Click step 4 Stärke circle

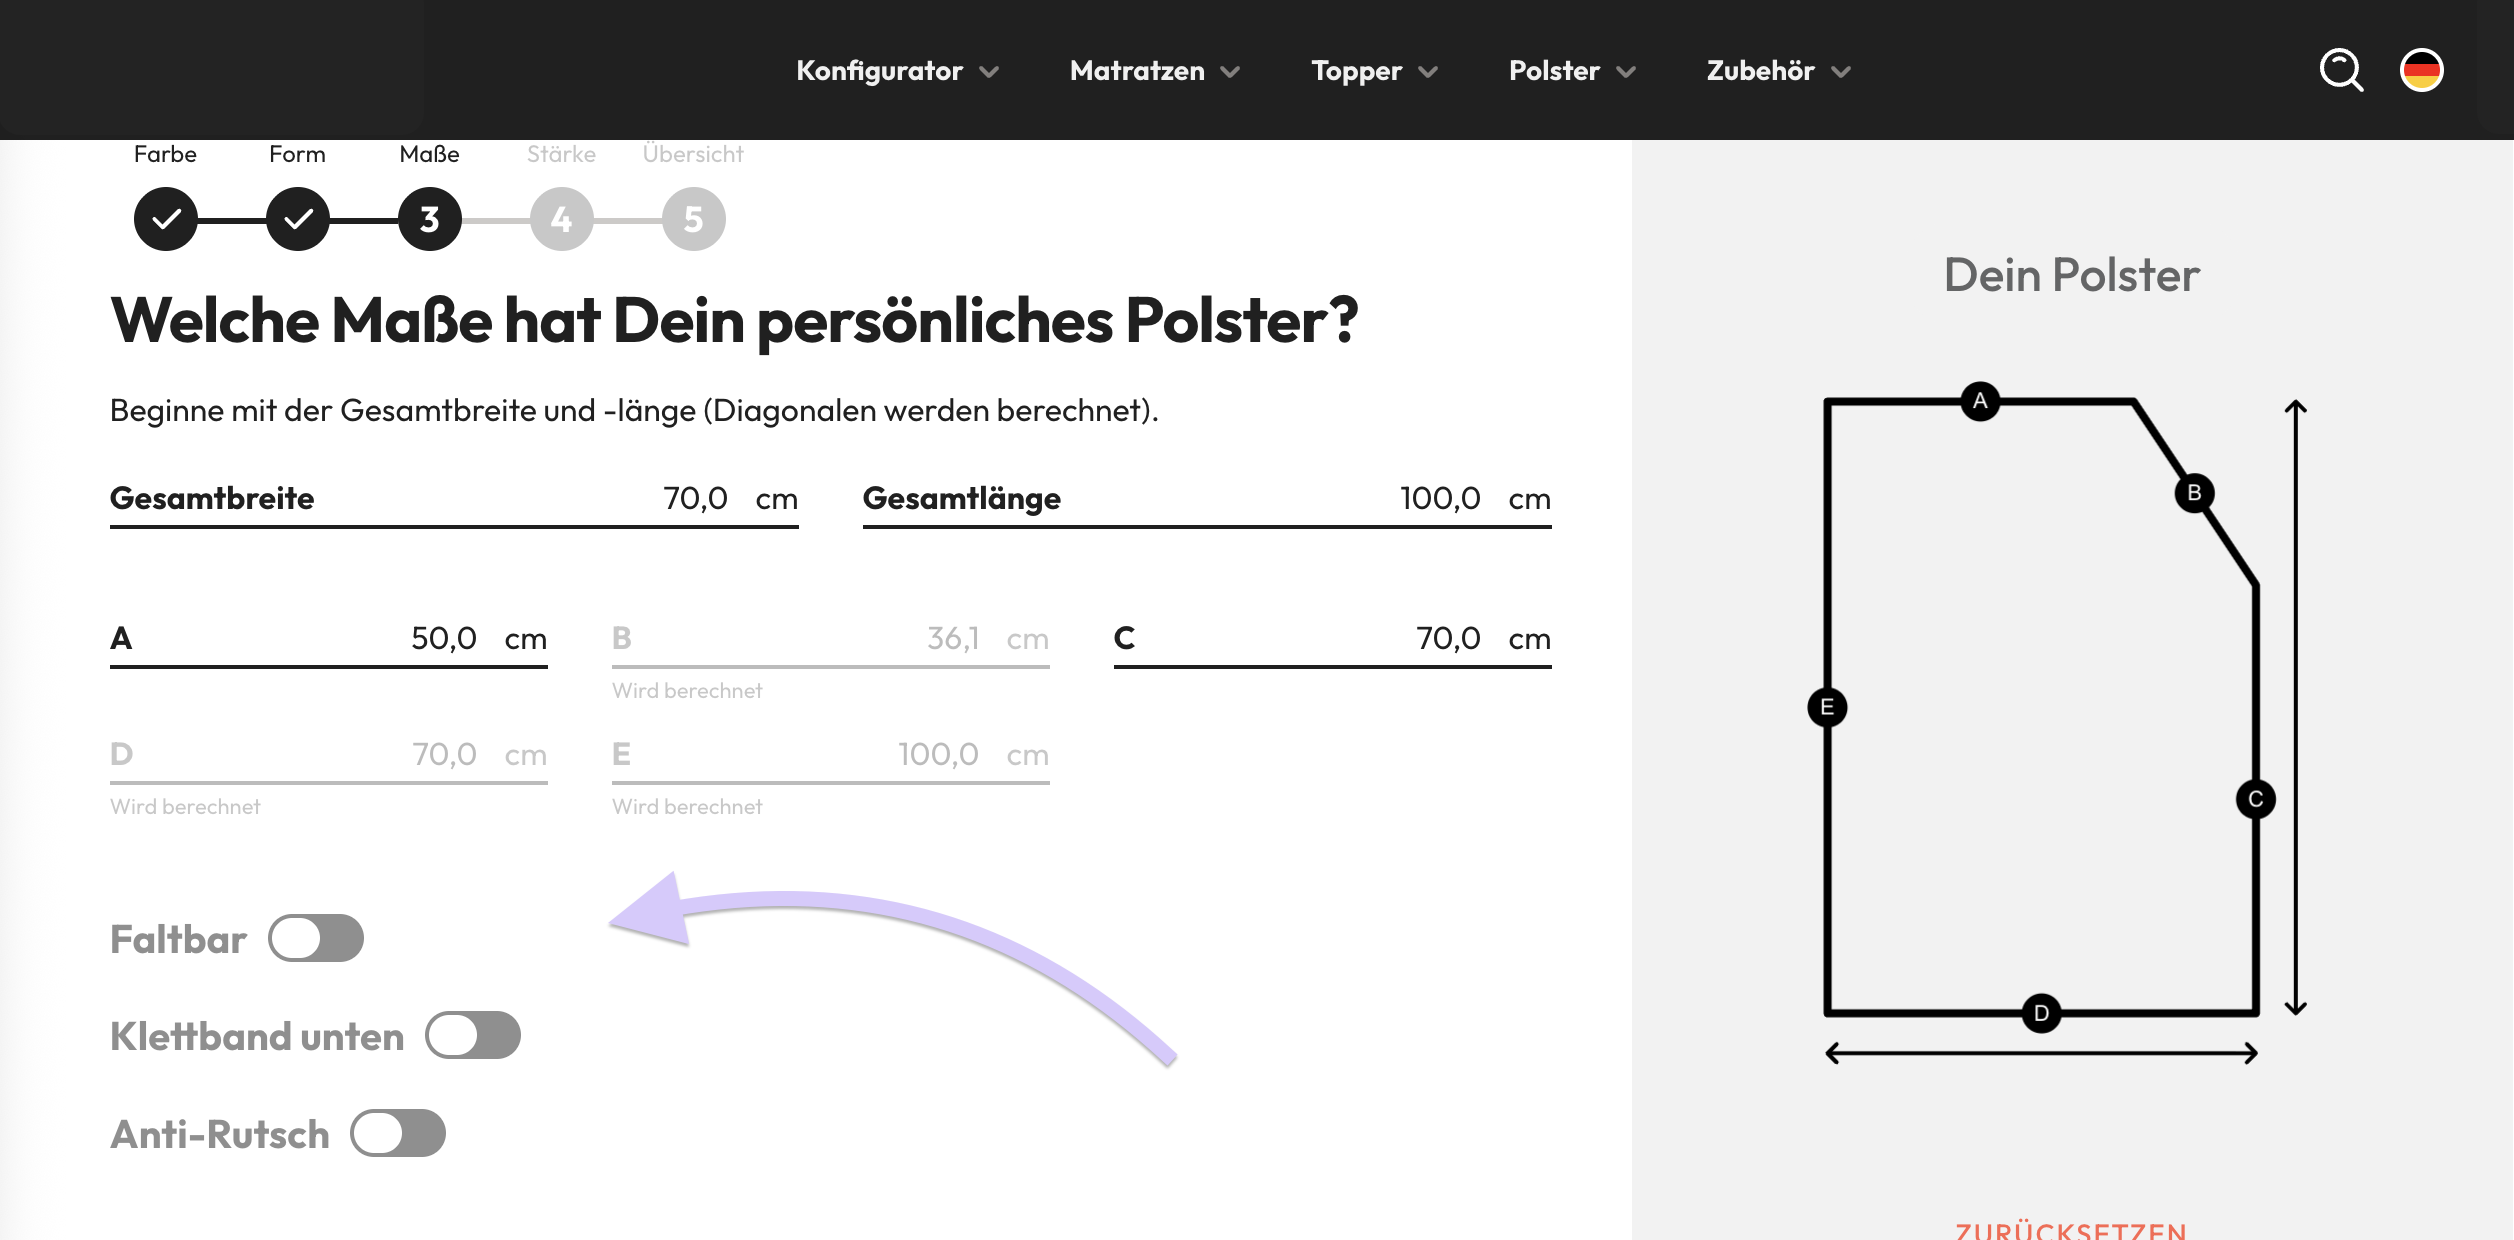(559, 219)
